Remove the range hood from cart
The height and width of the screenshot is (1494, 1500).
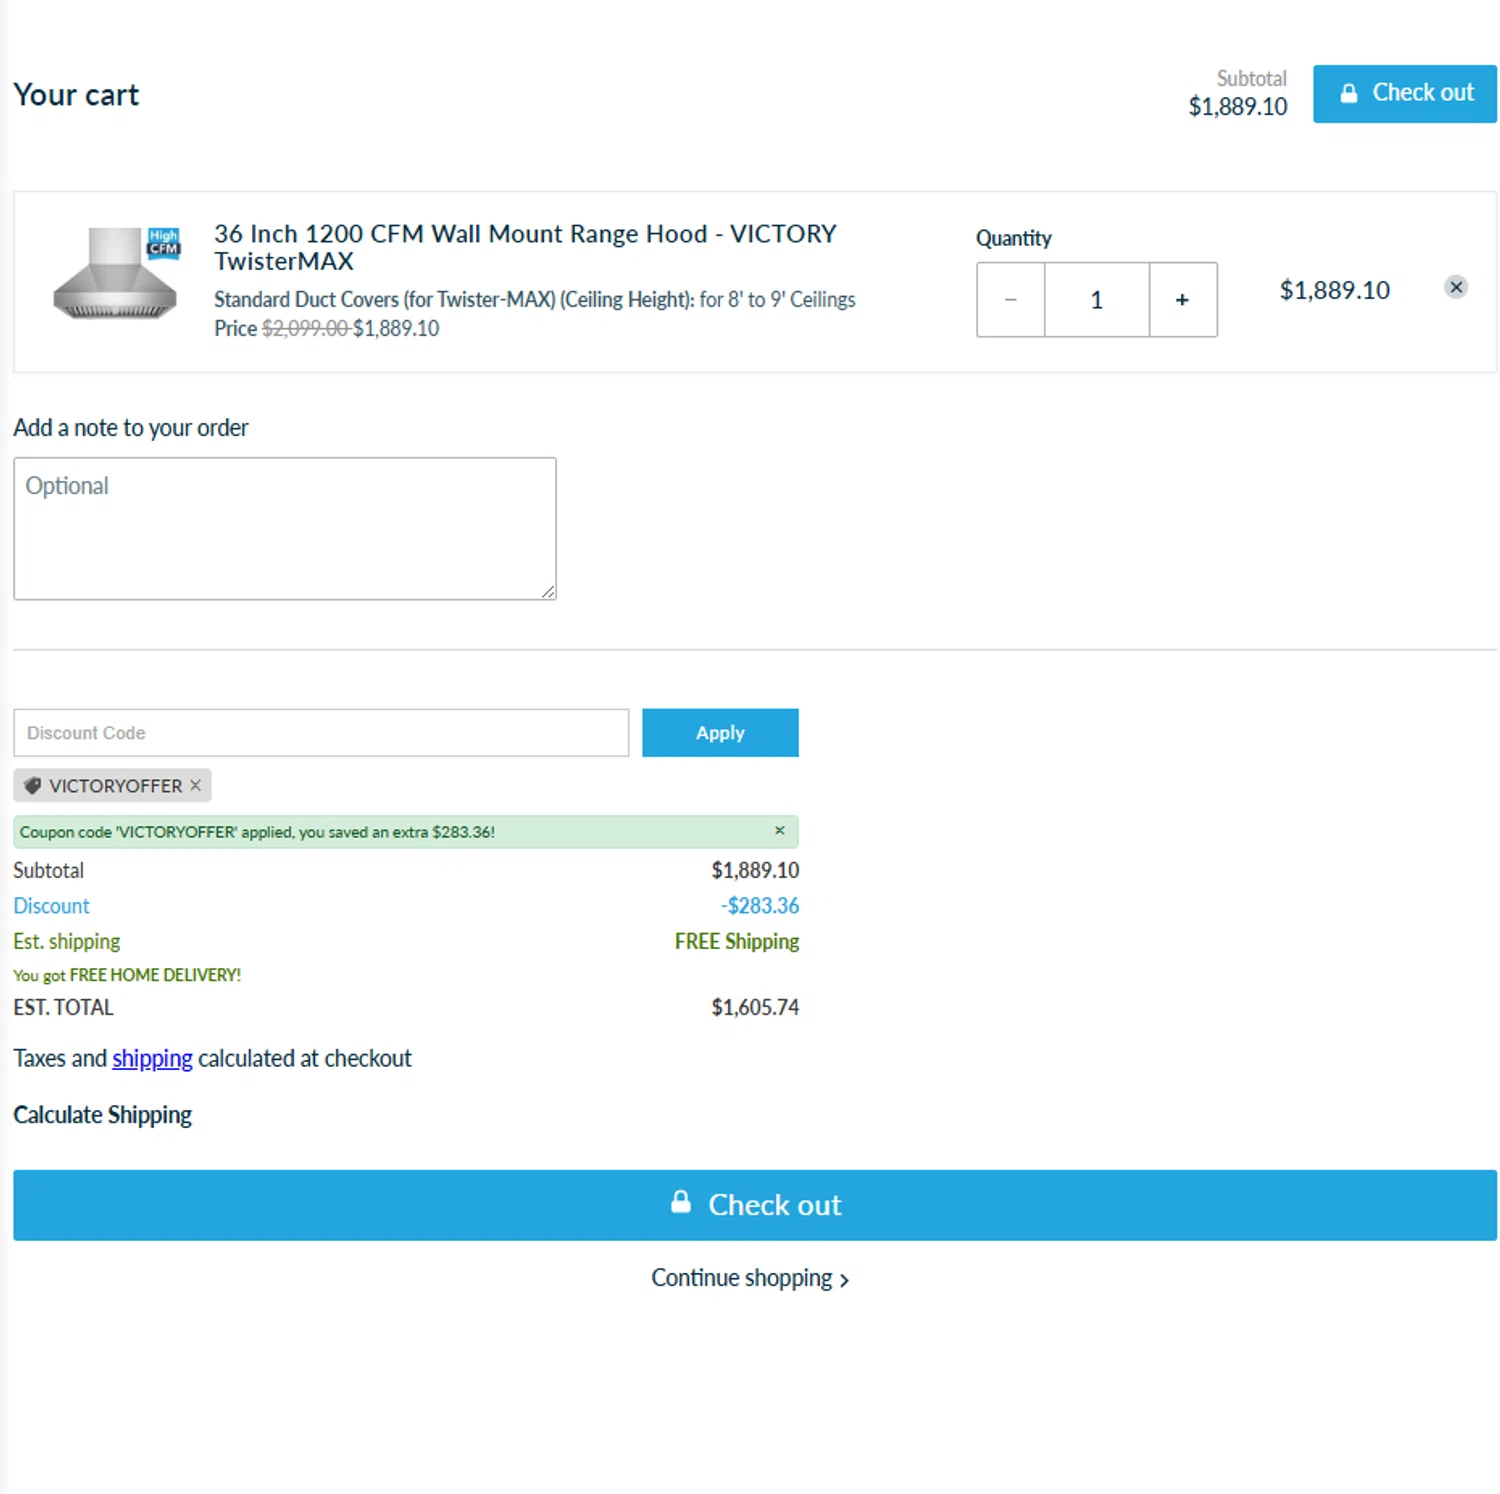1456,287
